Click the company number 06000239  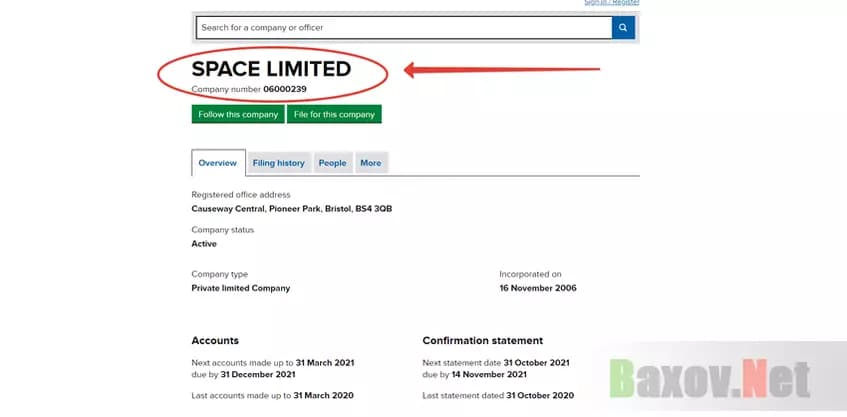click(x=285, y=89)
